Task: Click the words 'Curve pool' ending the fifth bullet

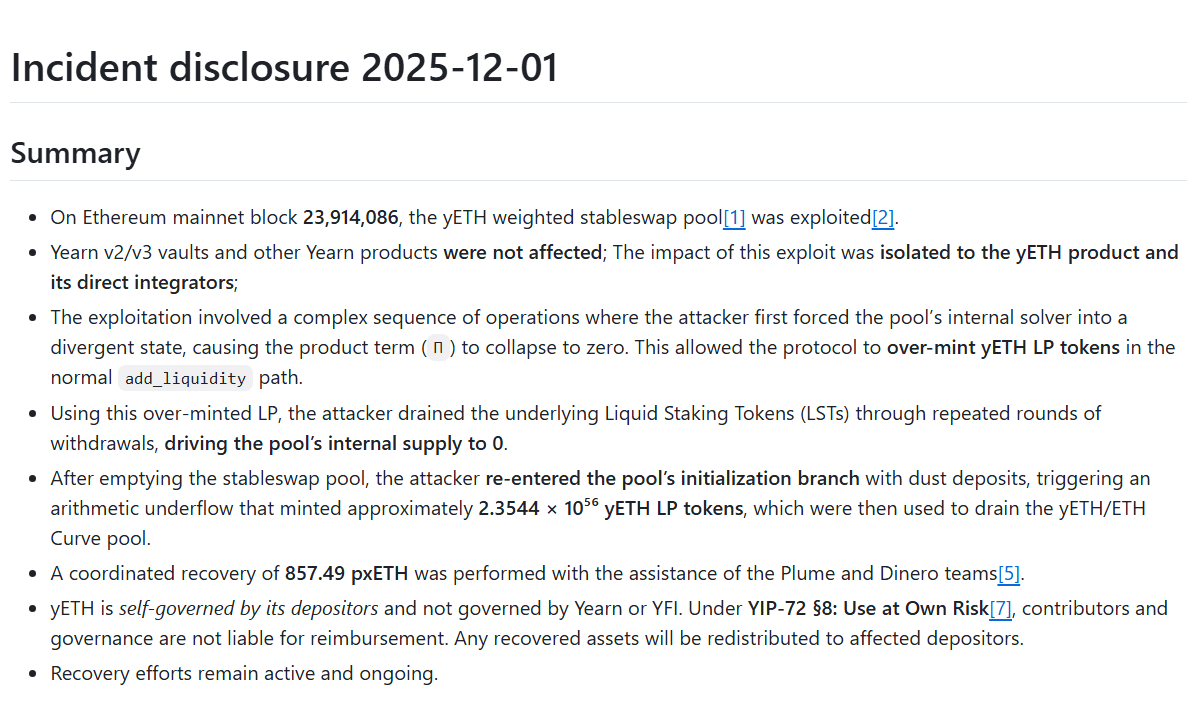Action: 99,539
